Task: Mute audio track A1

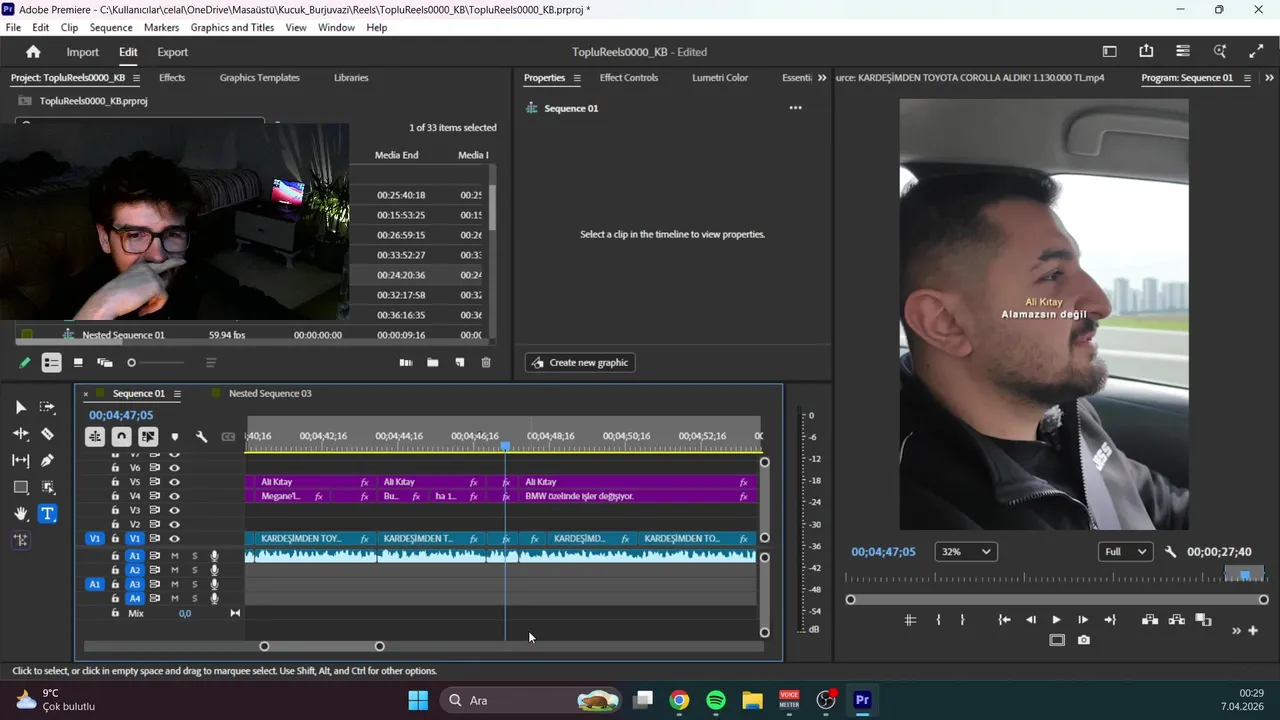Action: tap(175, 556)
